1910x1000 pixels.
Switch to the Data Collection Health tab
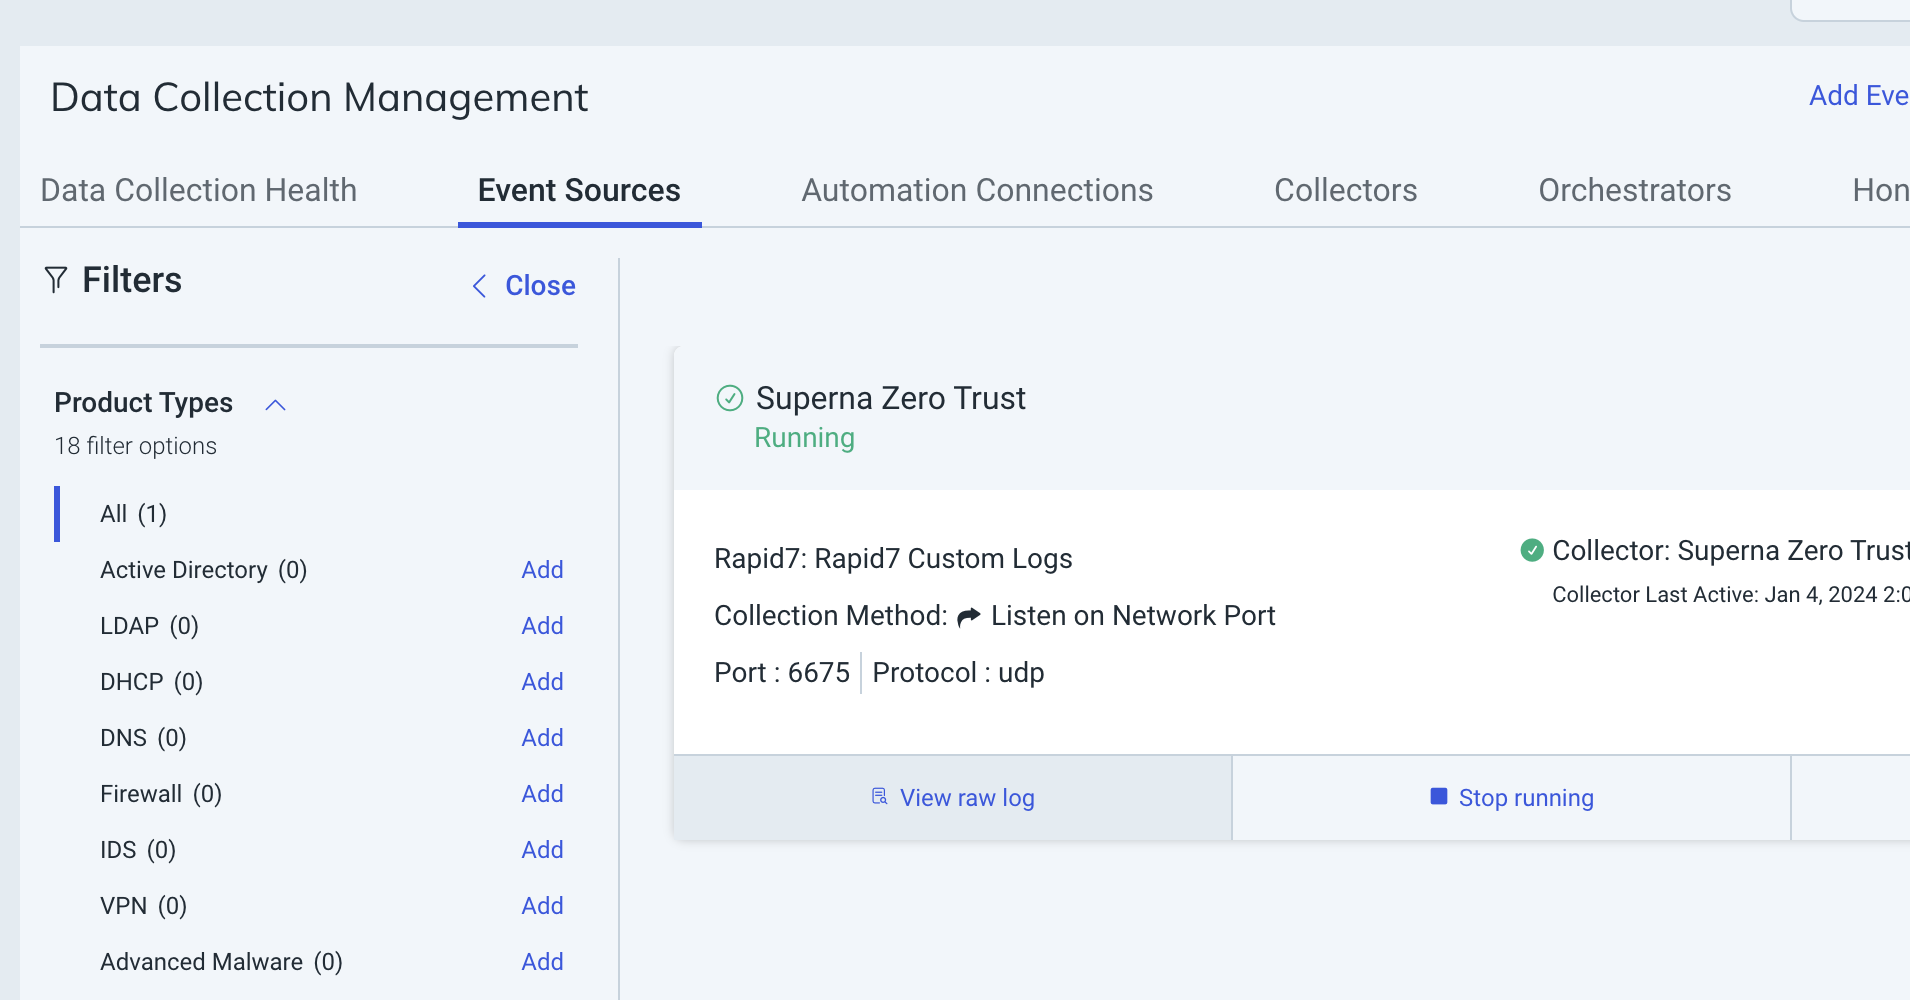click(x=198, y=189)
